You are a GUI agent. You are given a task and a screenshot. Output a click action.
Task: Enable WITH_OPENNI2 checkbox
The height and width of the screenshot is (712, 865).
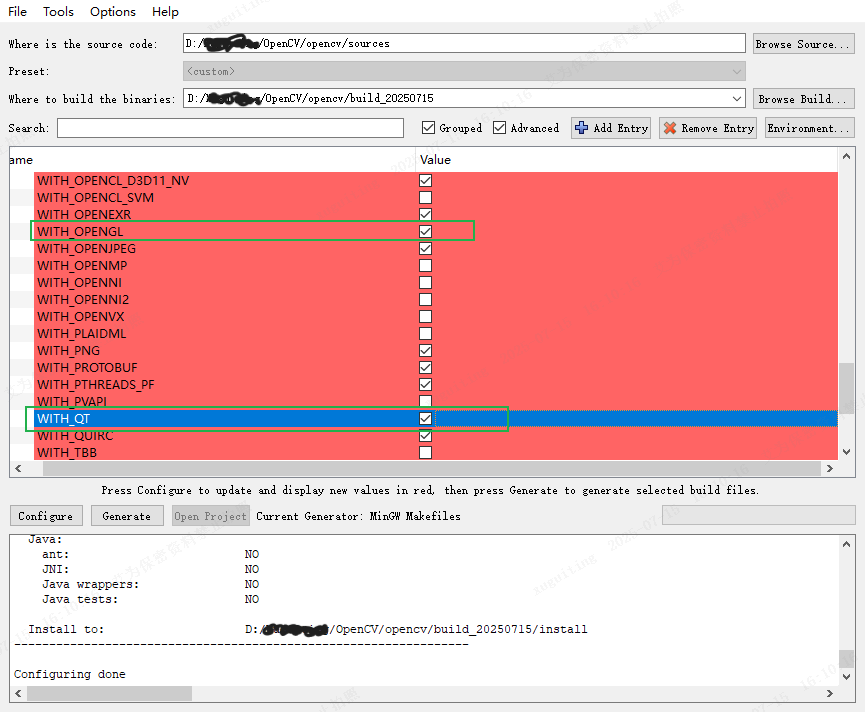click(x=425, y=299)
